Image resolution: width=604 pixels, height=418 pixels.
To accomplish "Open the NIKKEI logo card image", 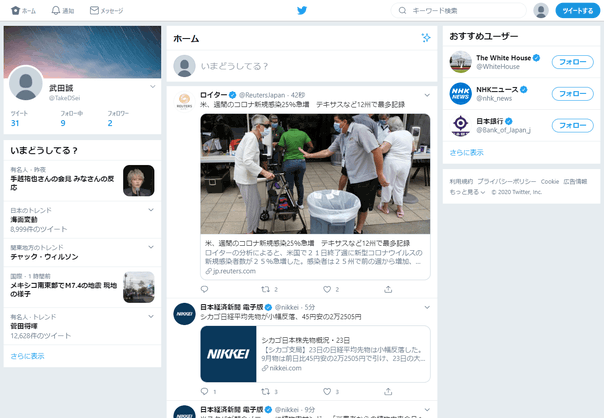I will 228,354.
